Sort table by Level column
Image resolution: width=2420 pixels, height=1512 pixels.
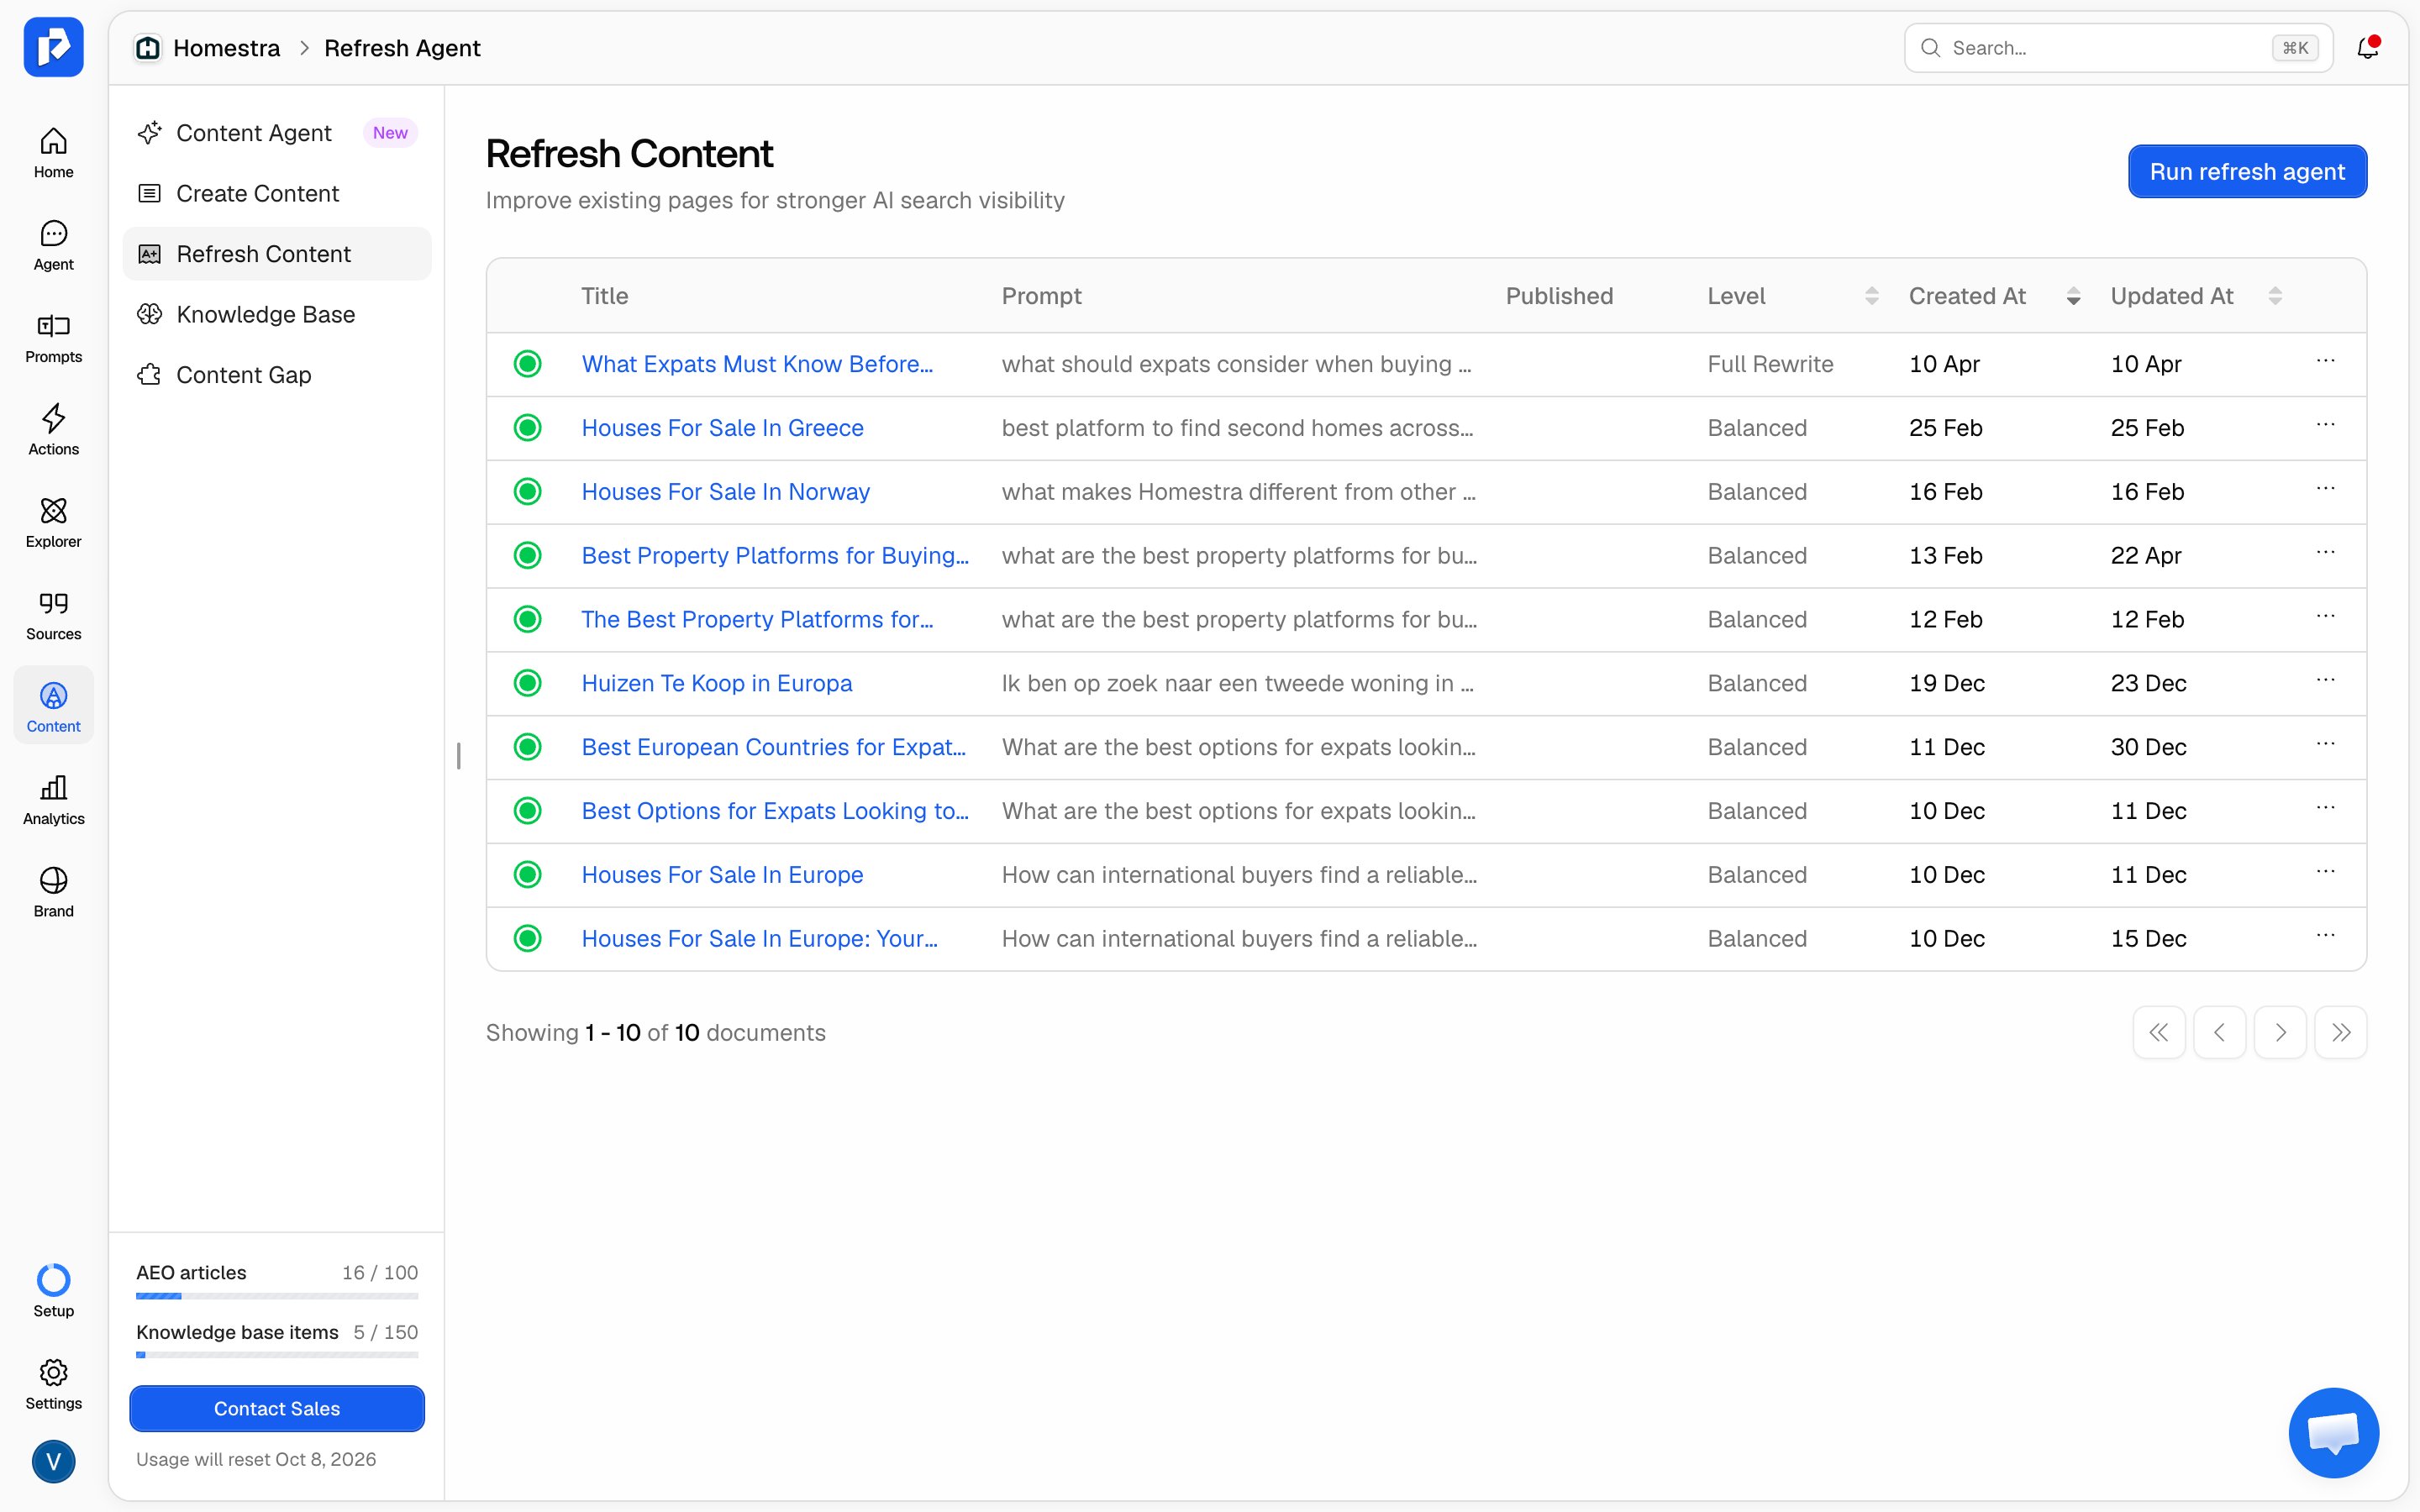[1871, 296]
